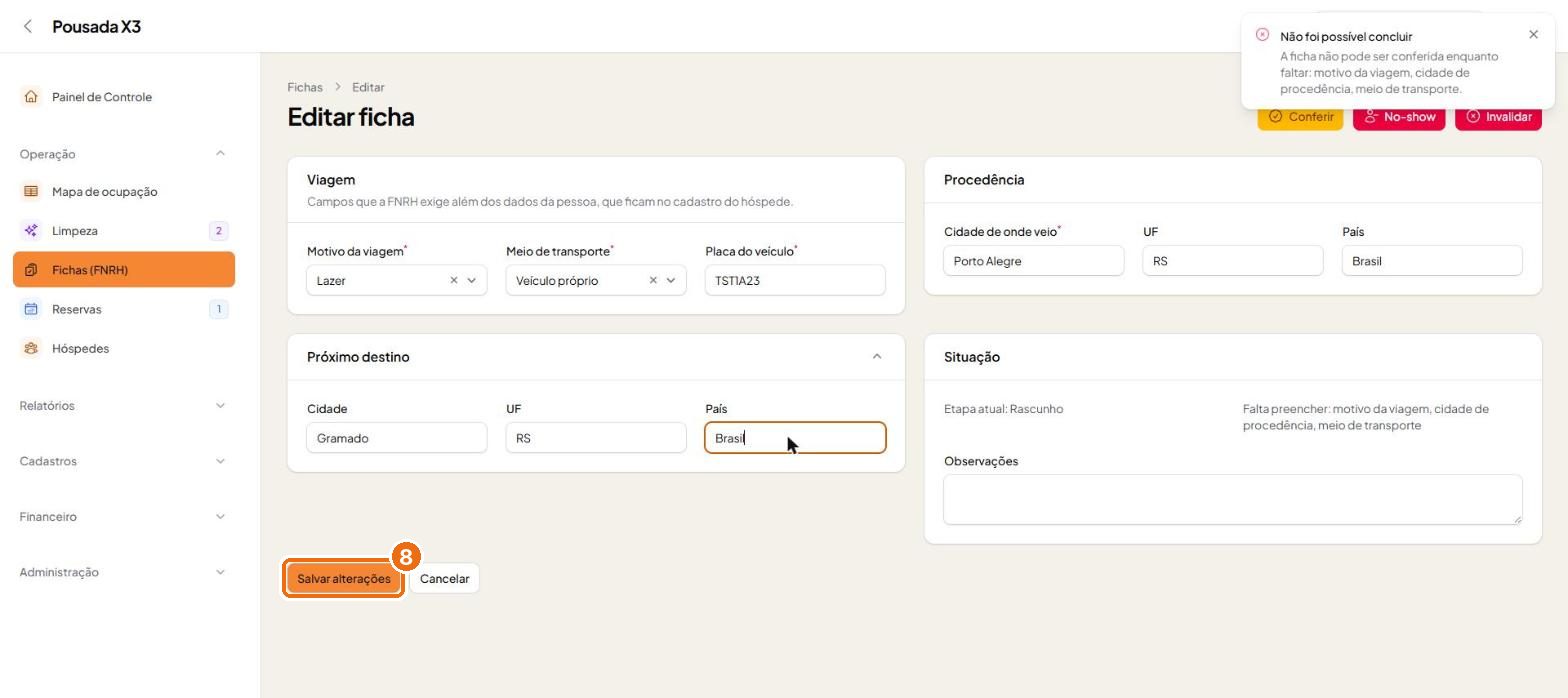
Task: Open Reservas in sidebar
Action: click(x=124, y=309)
